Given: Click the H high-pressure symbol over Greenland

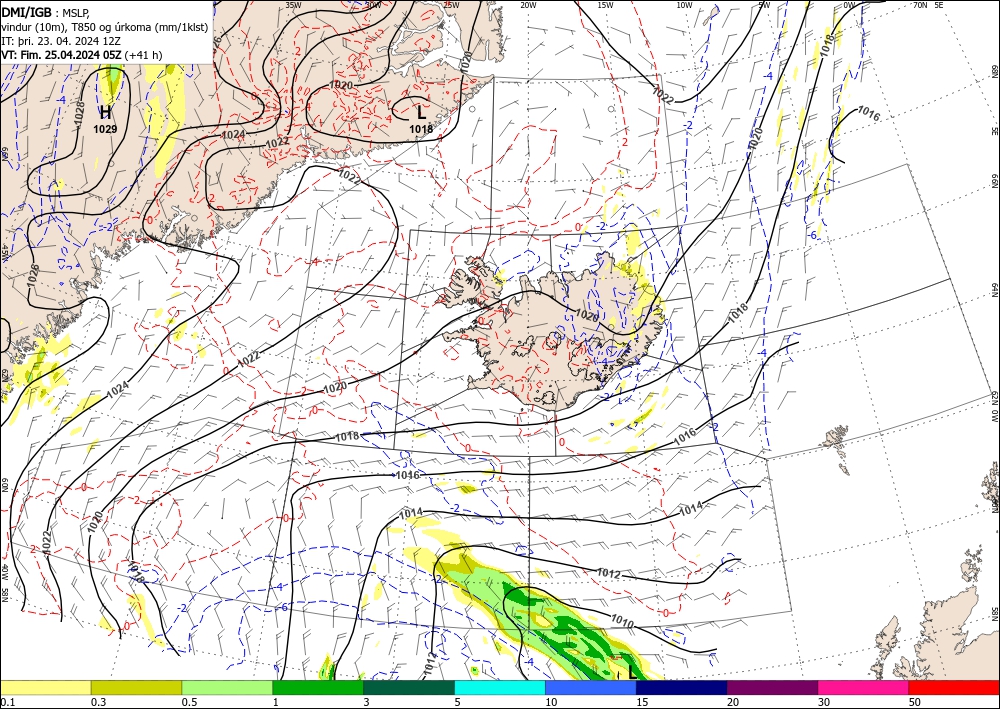Looking at the screenshot, I should 105,113.
